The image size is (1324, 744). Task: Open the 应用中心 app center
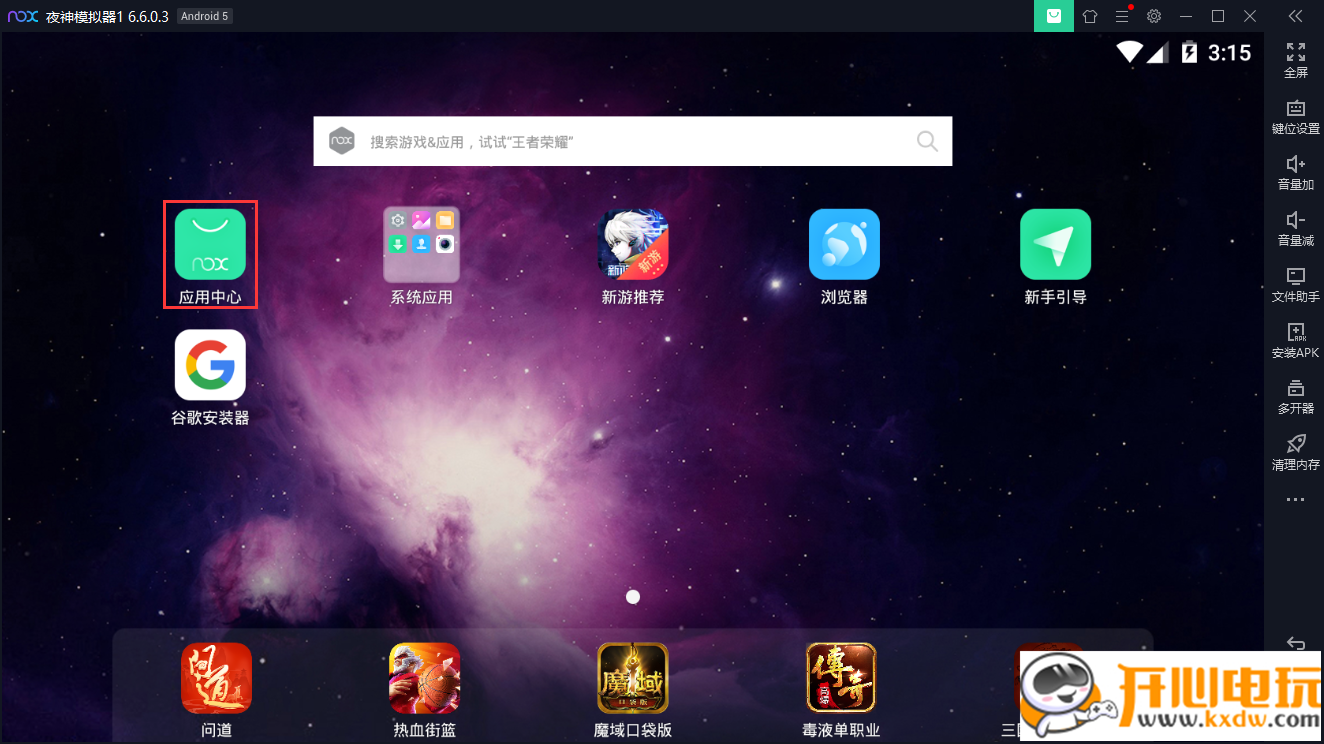pyautogui.click(x=210, y=245)
